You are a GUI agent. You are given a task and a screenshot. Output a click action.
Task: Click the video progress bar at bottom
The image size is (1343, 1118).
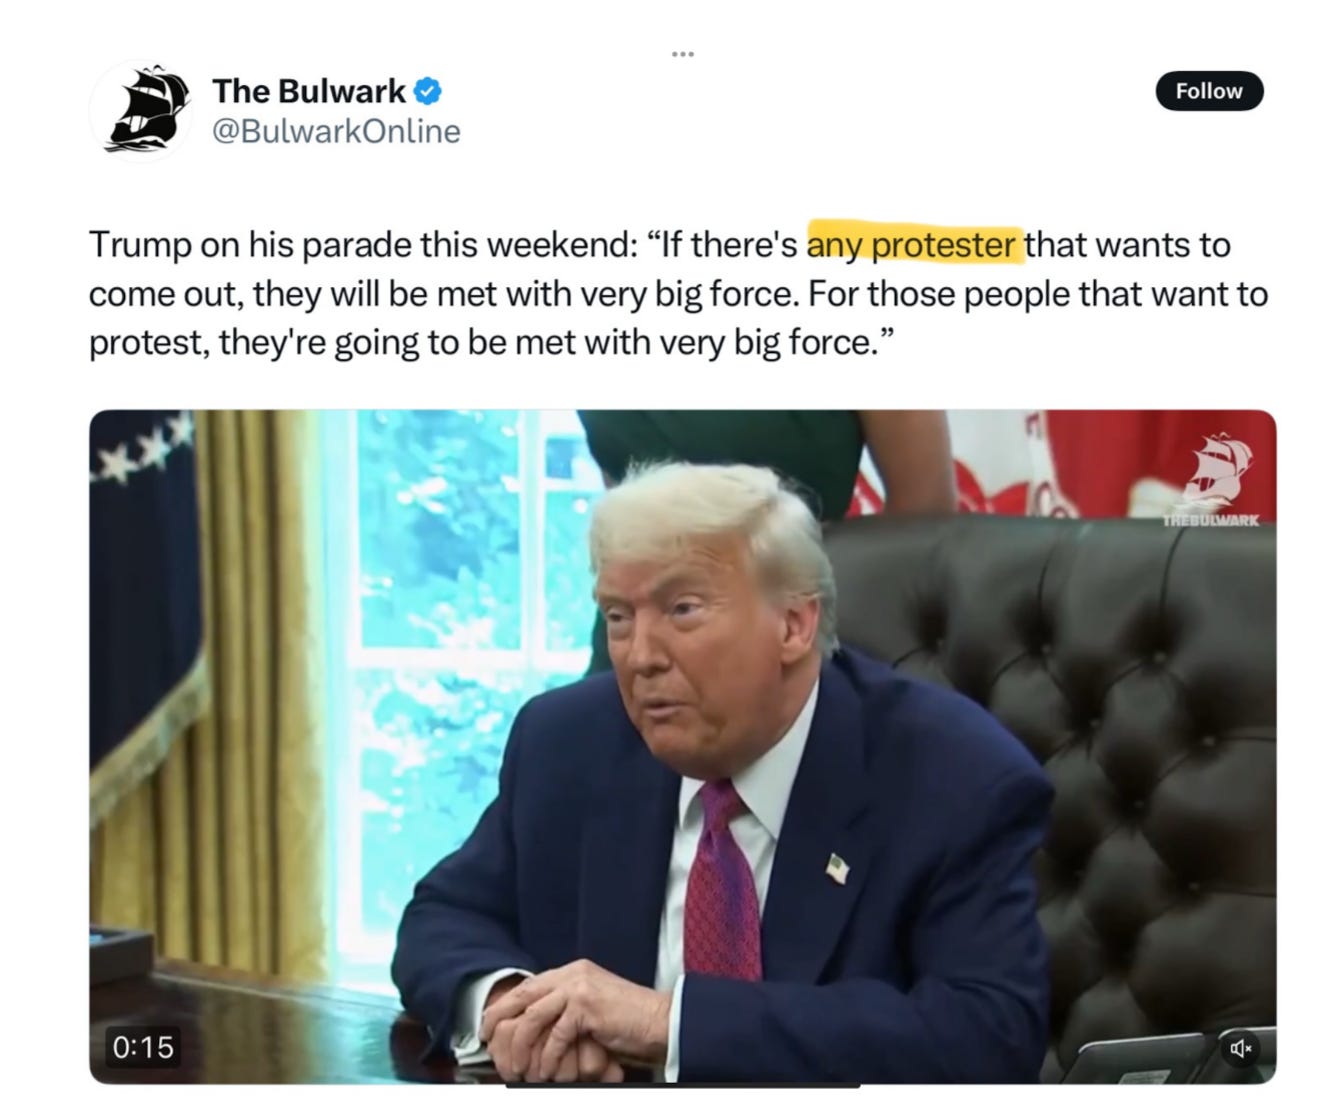pyautogui.click(x=683, y=1084)
